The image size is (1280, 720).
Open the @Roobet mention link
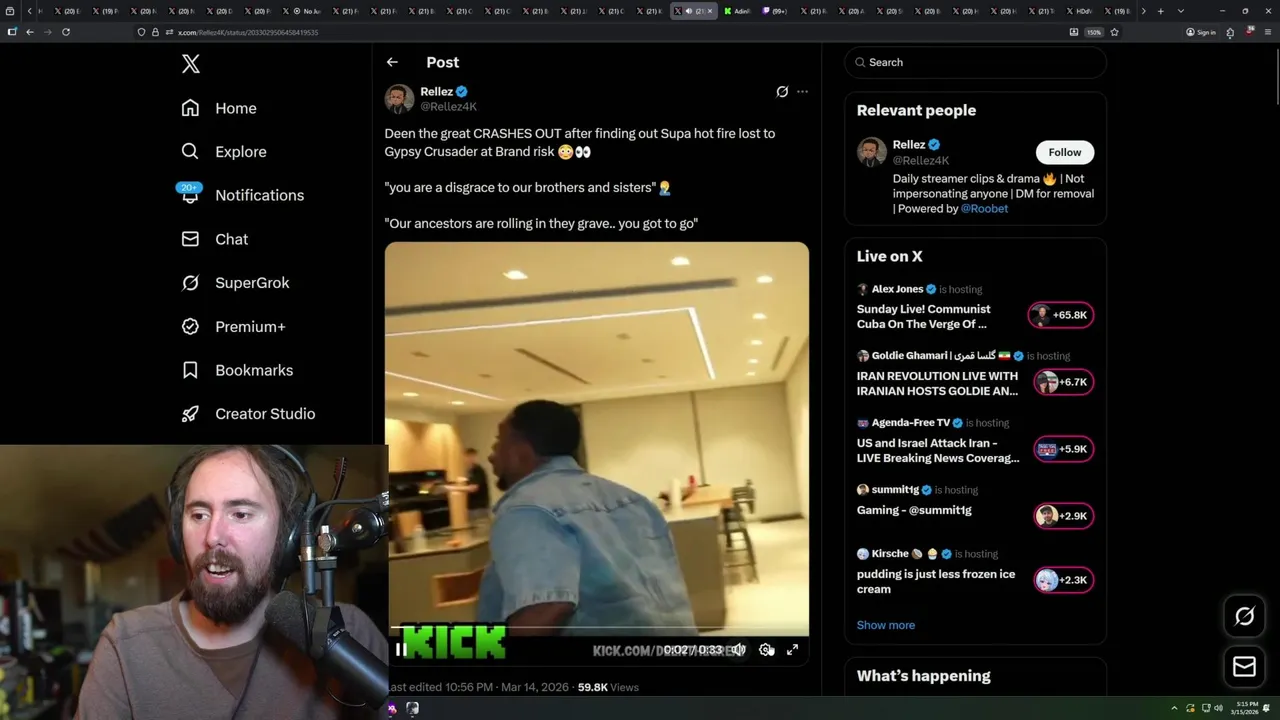pyautogui.click(x=984, y=209)
